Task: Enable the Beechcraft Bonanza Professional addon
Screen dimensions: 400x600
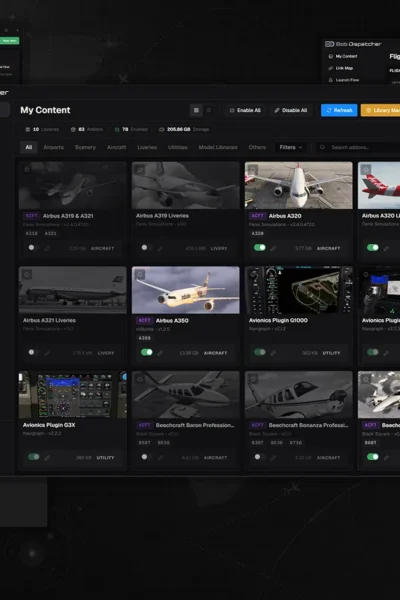Action: (x=260, y=457)
